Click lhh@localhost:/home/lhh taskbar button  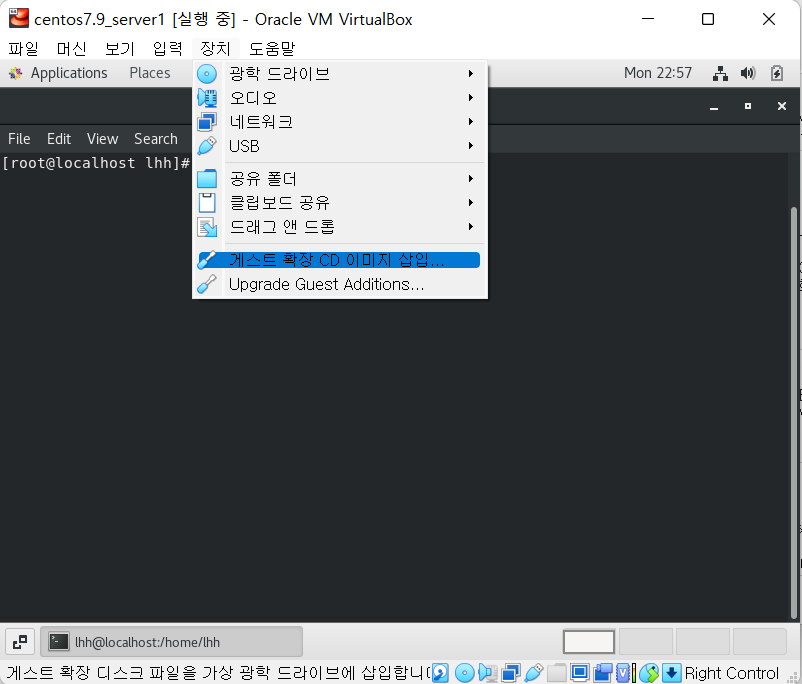[171, 642]
